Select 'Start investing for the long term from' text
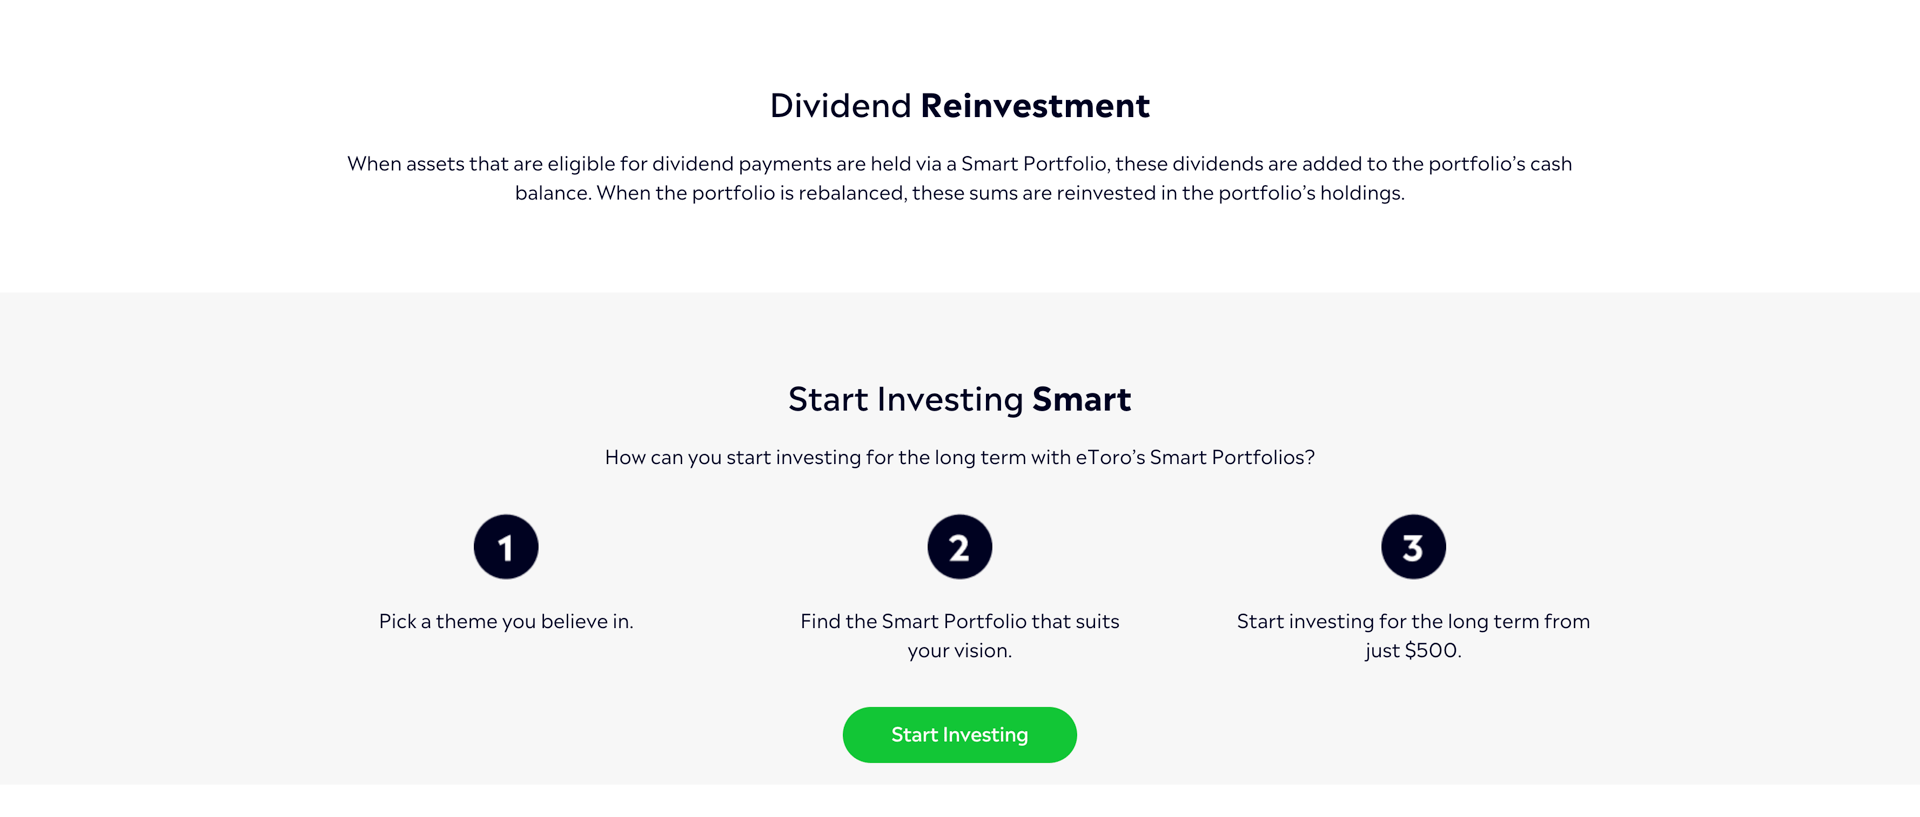The image size is (1920, 817). (1413, 621)
